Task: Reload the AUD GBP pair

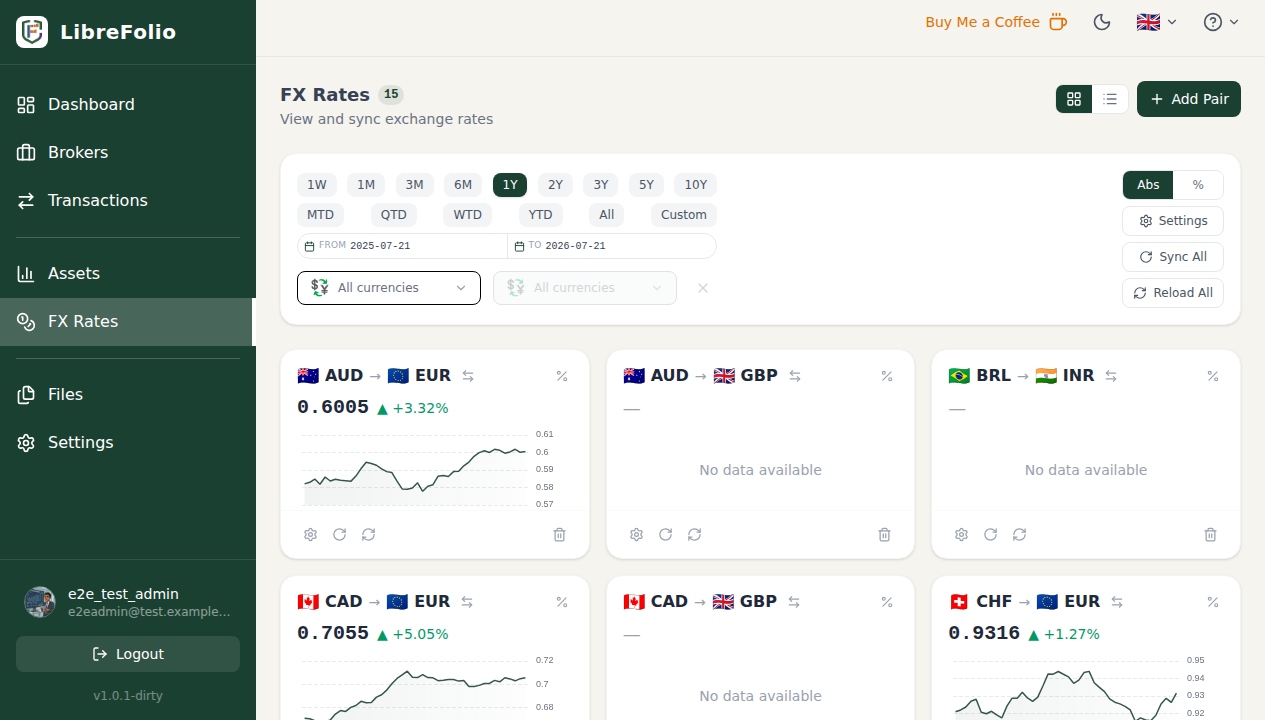Action: 694,535
